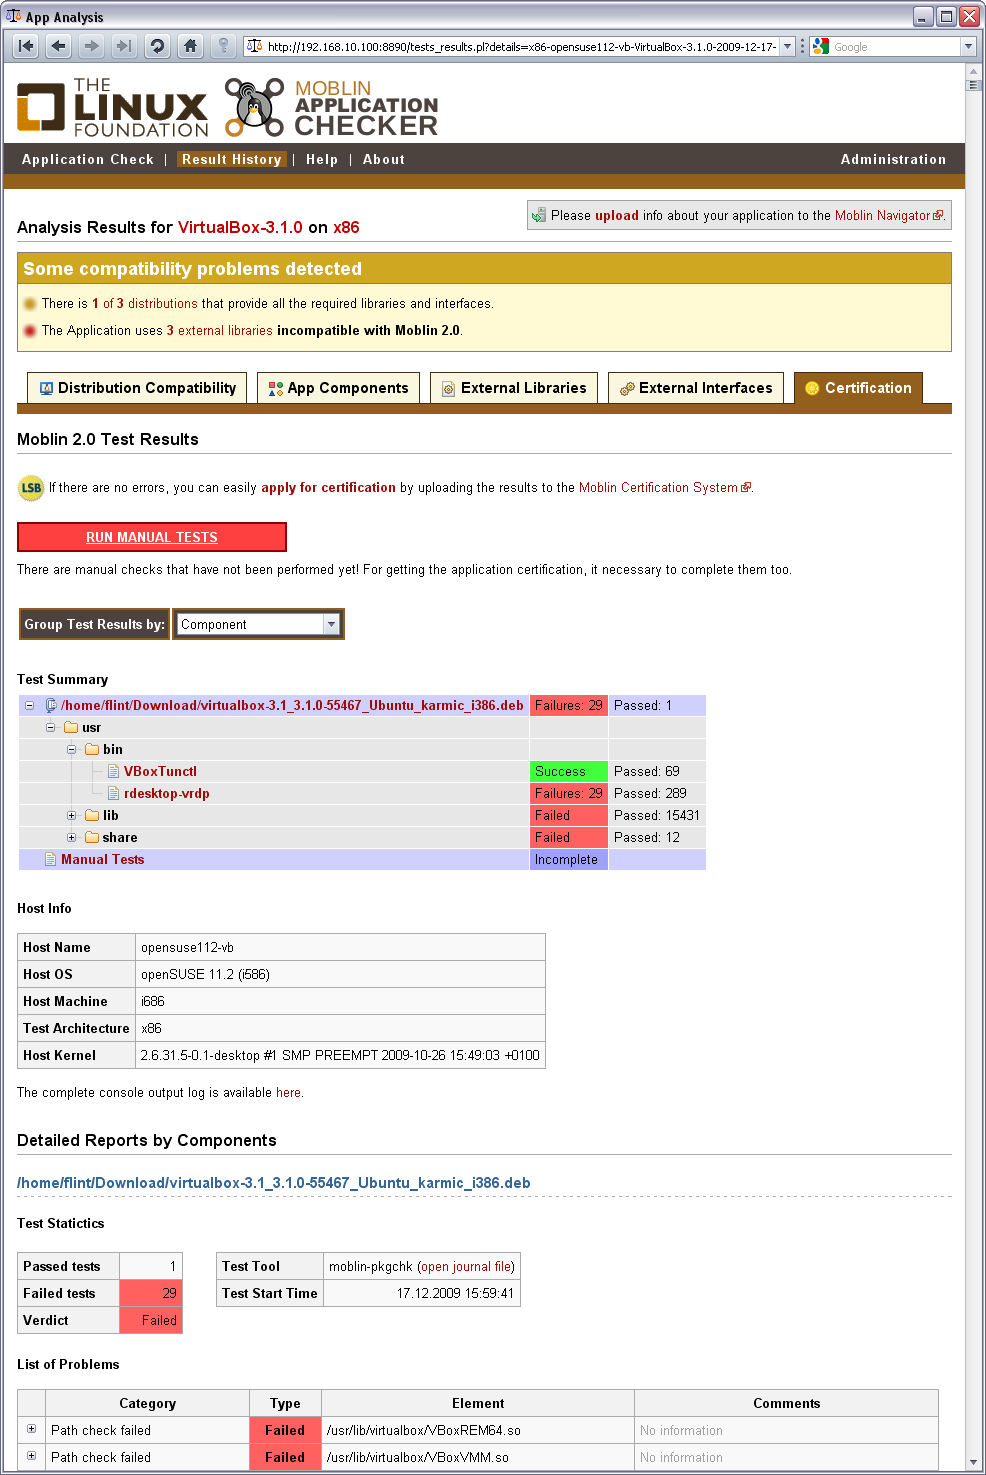Image resolution: width=986 pixels, height=1475 pixels.
Task: Jump to the last page in history
Action: coord(124,46)
